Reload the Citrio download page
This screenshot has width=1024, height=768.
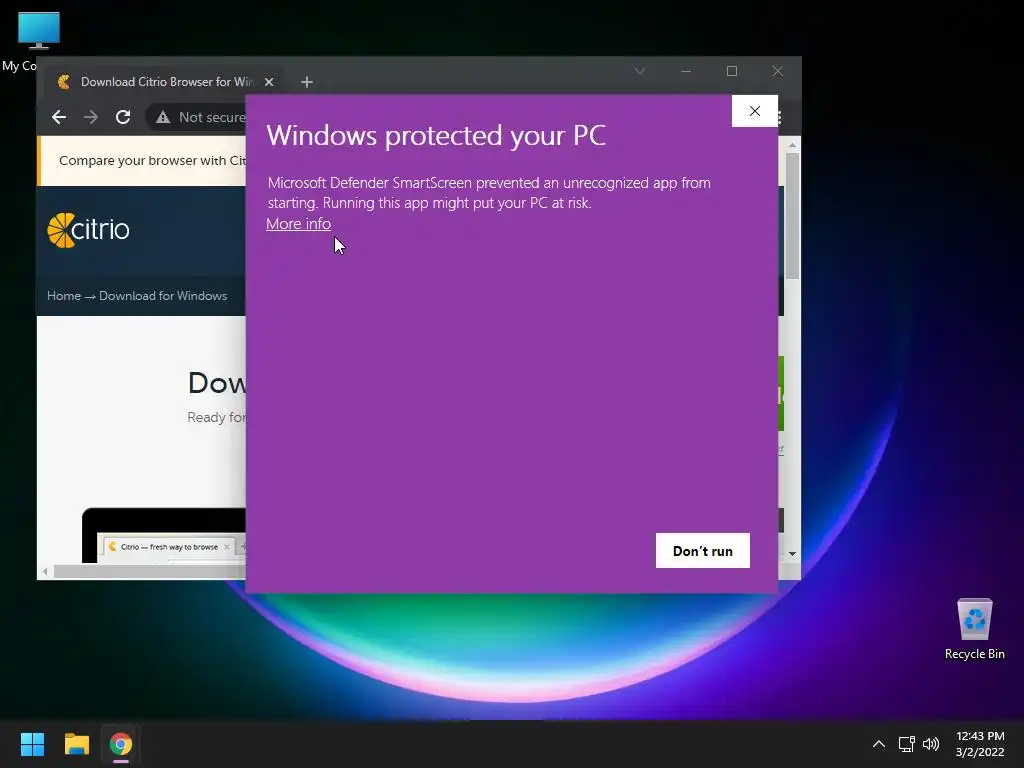click(x=123, y=117)
